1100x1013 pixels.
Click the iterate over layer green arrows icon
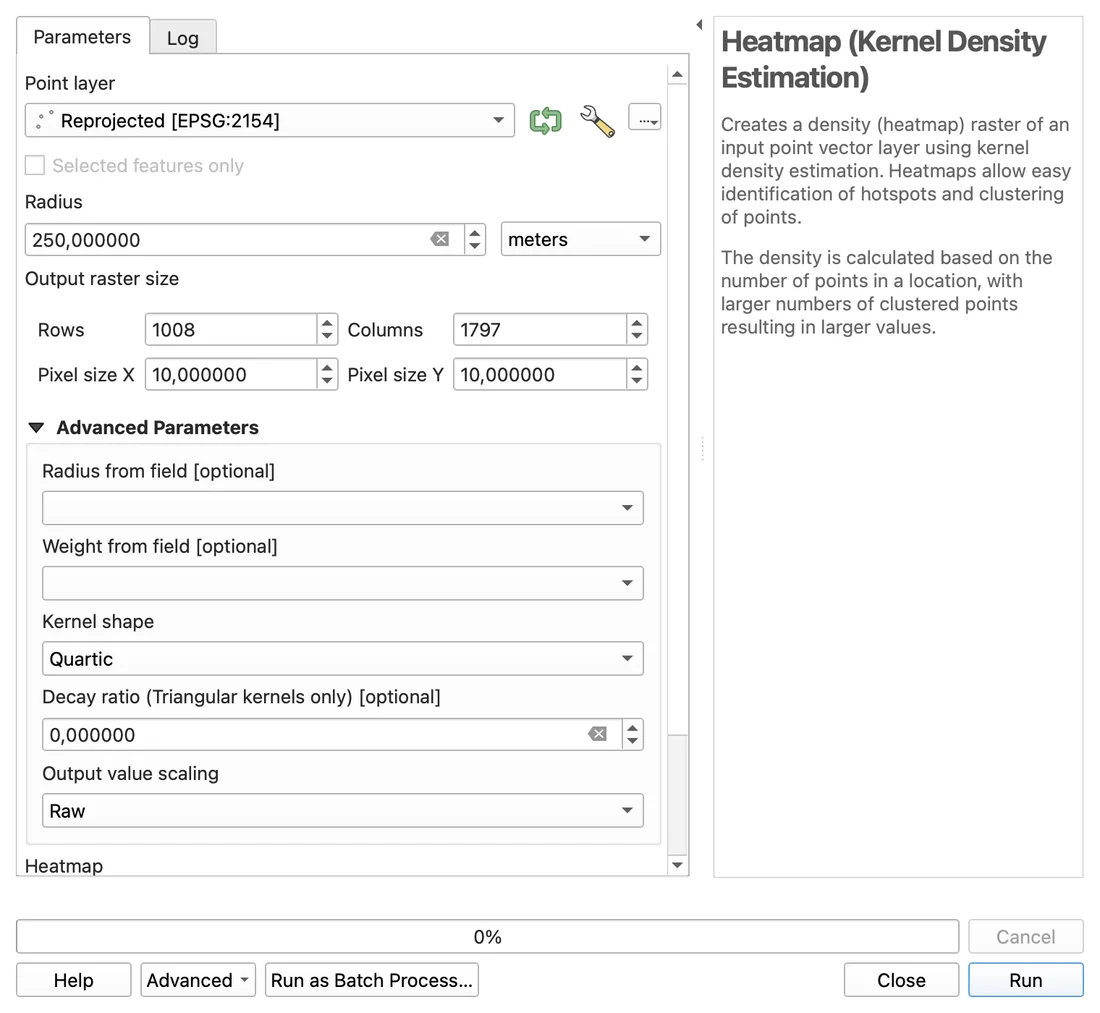[545, 121]
